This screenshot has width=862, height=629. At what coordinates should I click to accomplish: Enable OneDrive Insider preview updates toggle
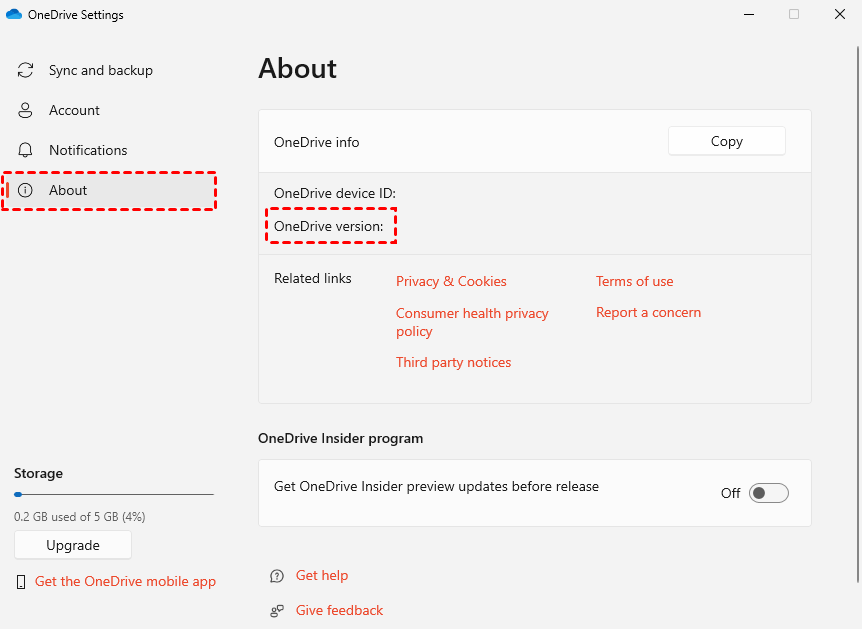click(x=769, y=493)
